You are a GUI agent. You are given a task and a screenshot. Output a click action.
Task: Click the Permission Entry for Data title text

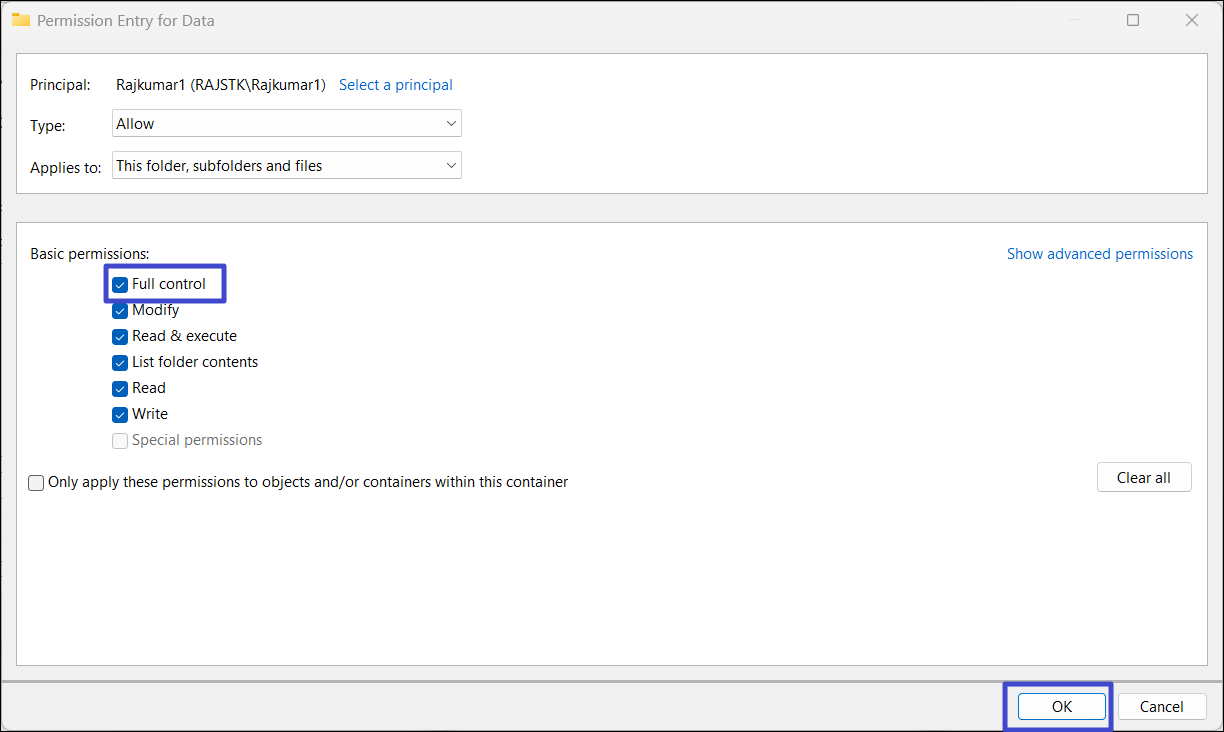pyautogui.click(x=126, y=20)
